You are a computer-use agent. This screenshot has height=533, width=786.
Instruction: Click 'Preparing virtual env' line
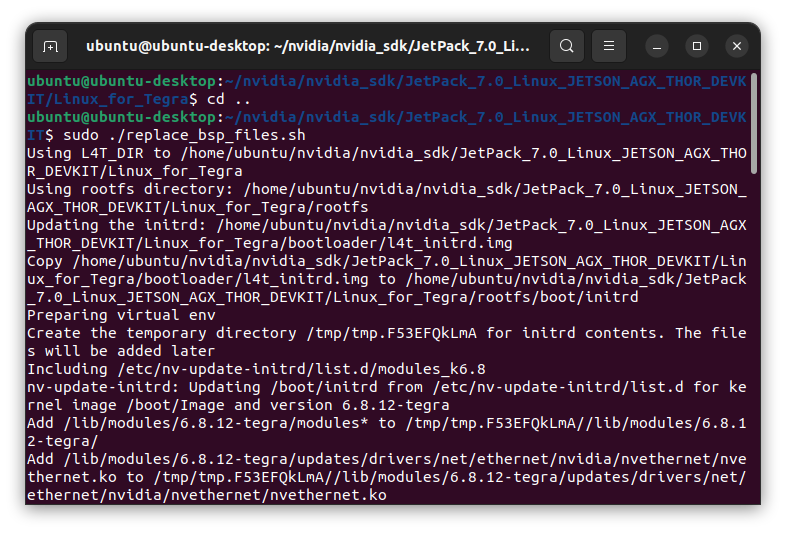click(121, 315)
